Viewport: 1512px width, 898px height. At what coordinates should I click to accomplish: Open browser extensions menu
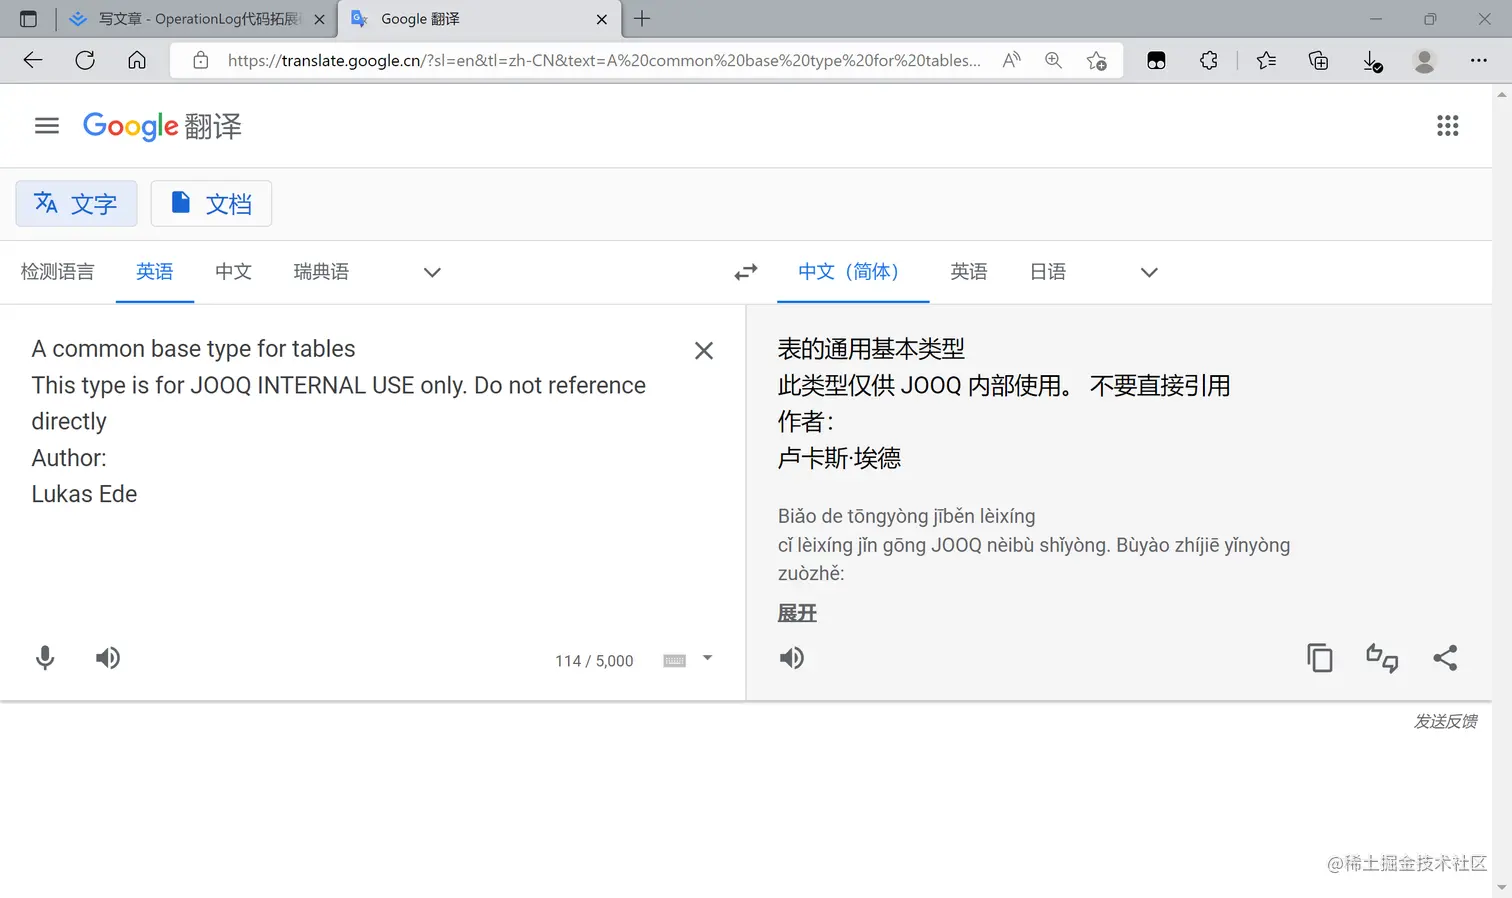coord(1209,60)
